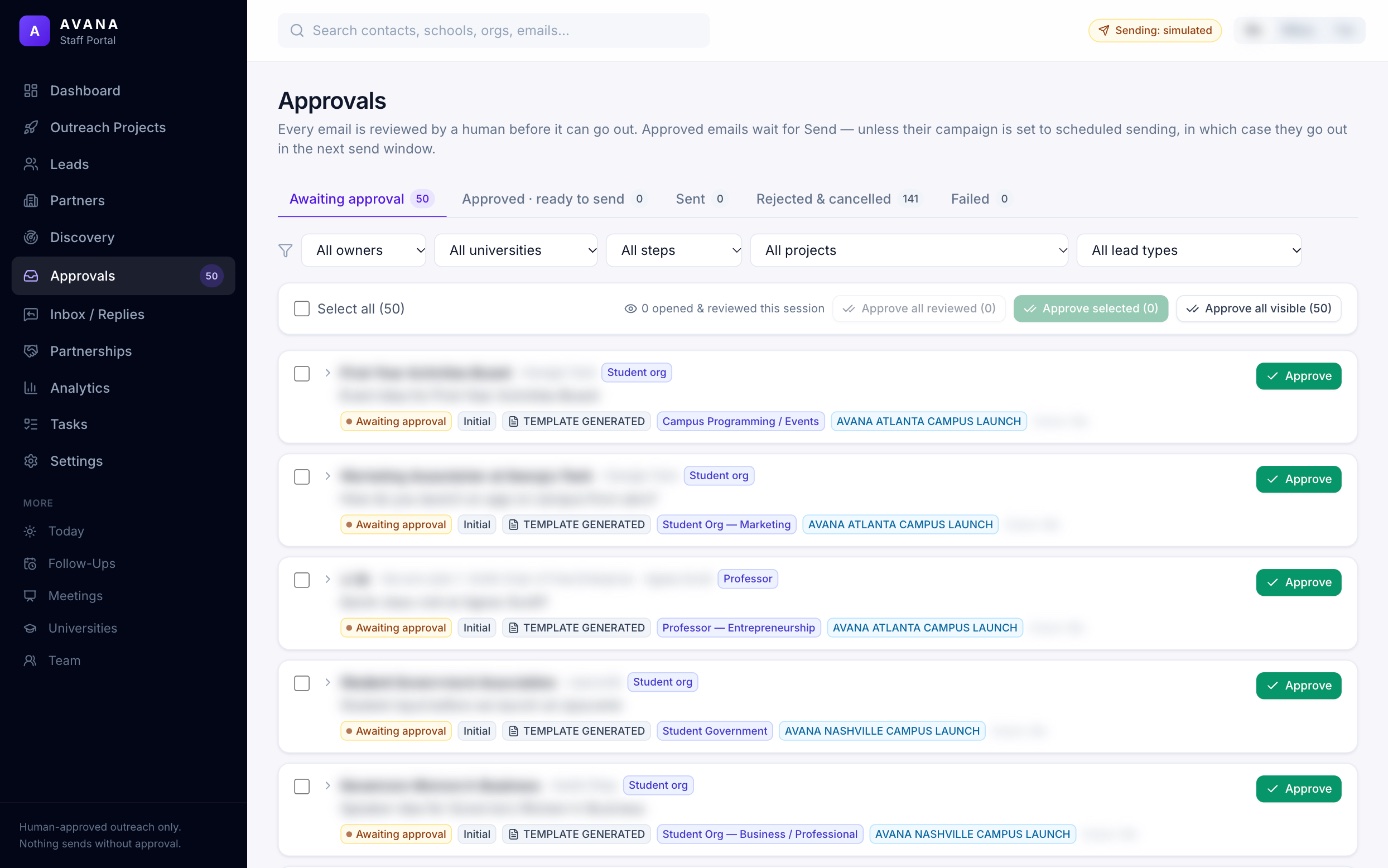Expand the Student Government email row
Screen dimensions: 1388x868
click(x=327, y=682)
